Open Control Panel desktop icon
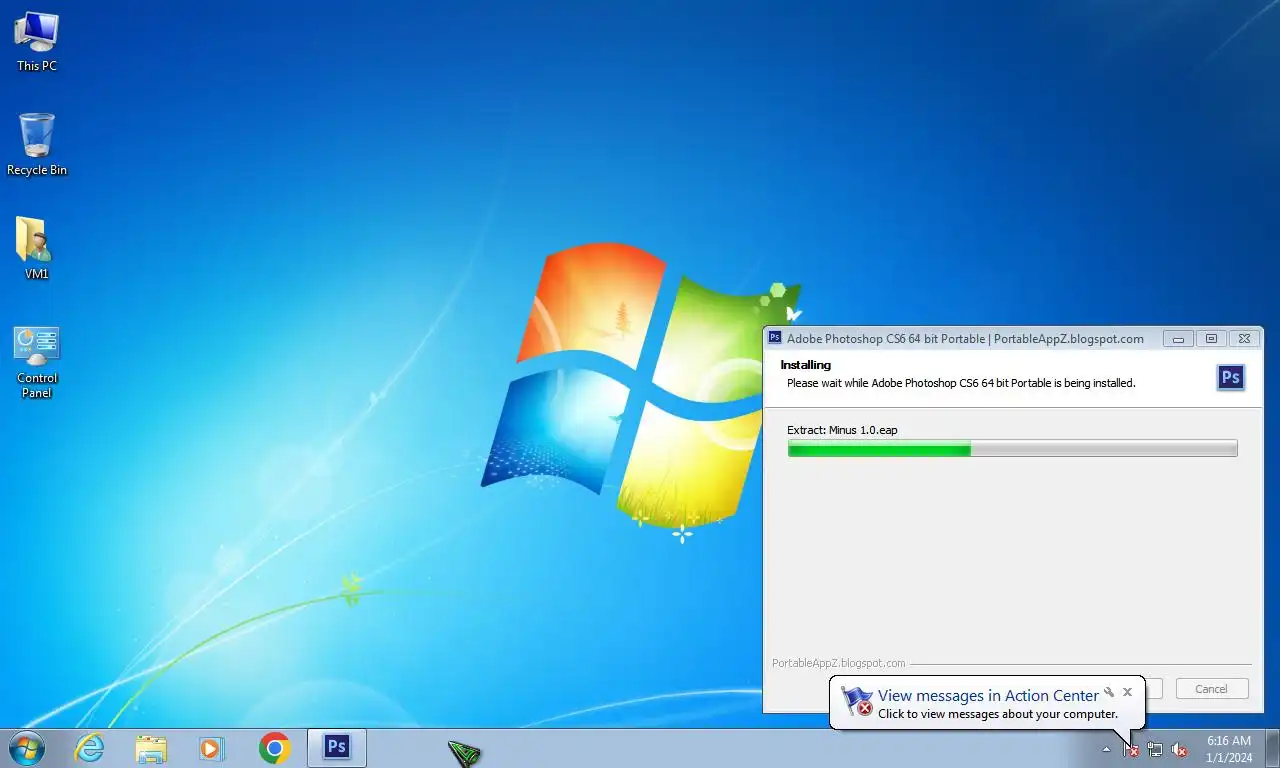The width and height of the screenshot is (1280, 768). (x=37, y=362)
